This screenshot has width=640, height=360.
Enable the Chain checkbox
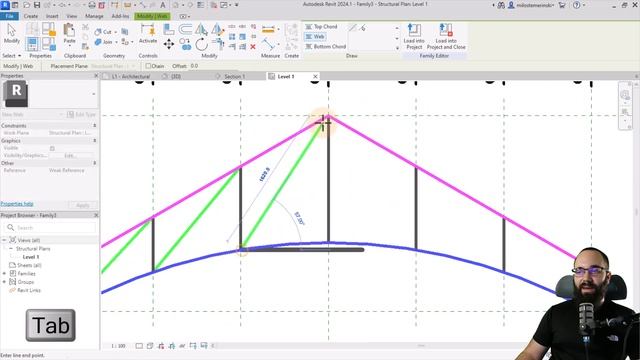tap(148, 66)
